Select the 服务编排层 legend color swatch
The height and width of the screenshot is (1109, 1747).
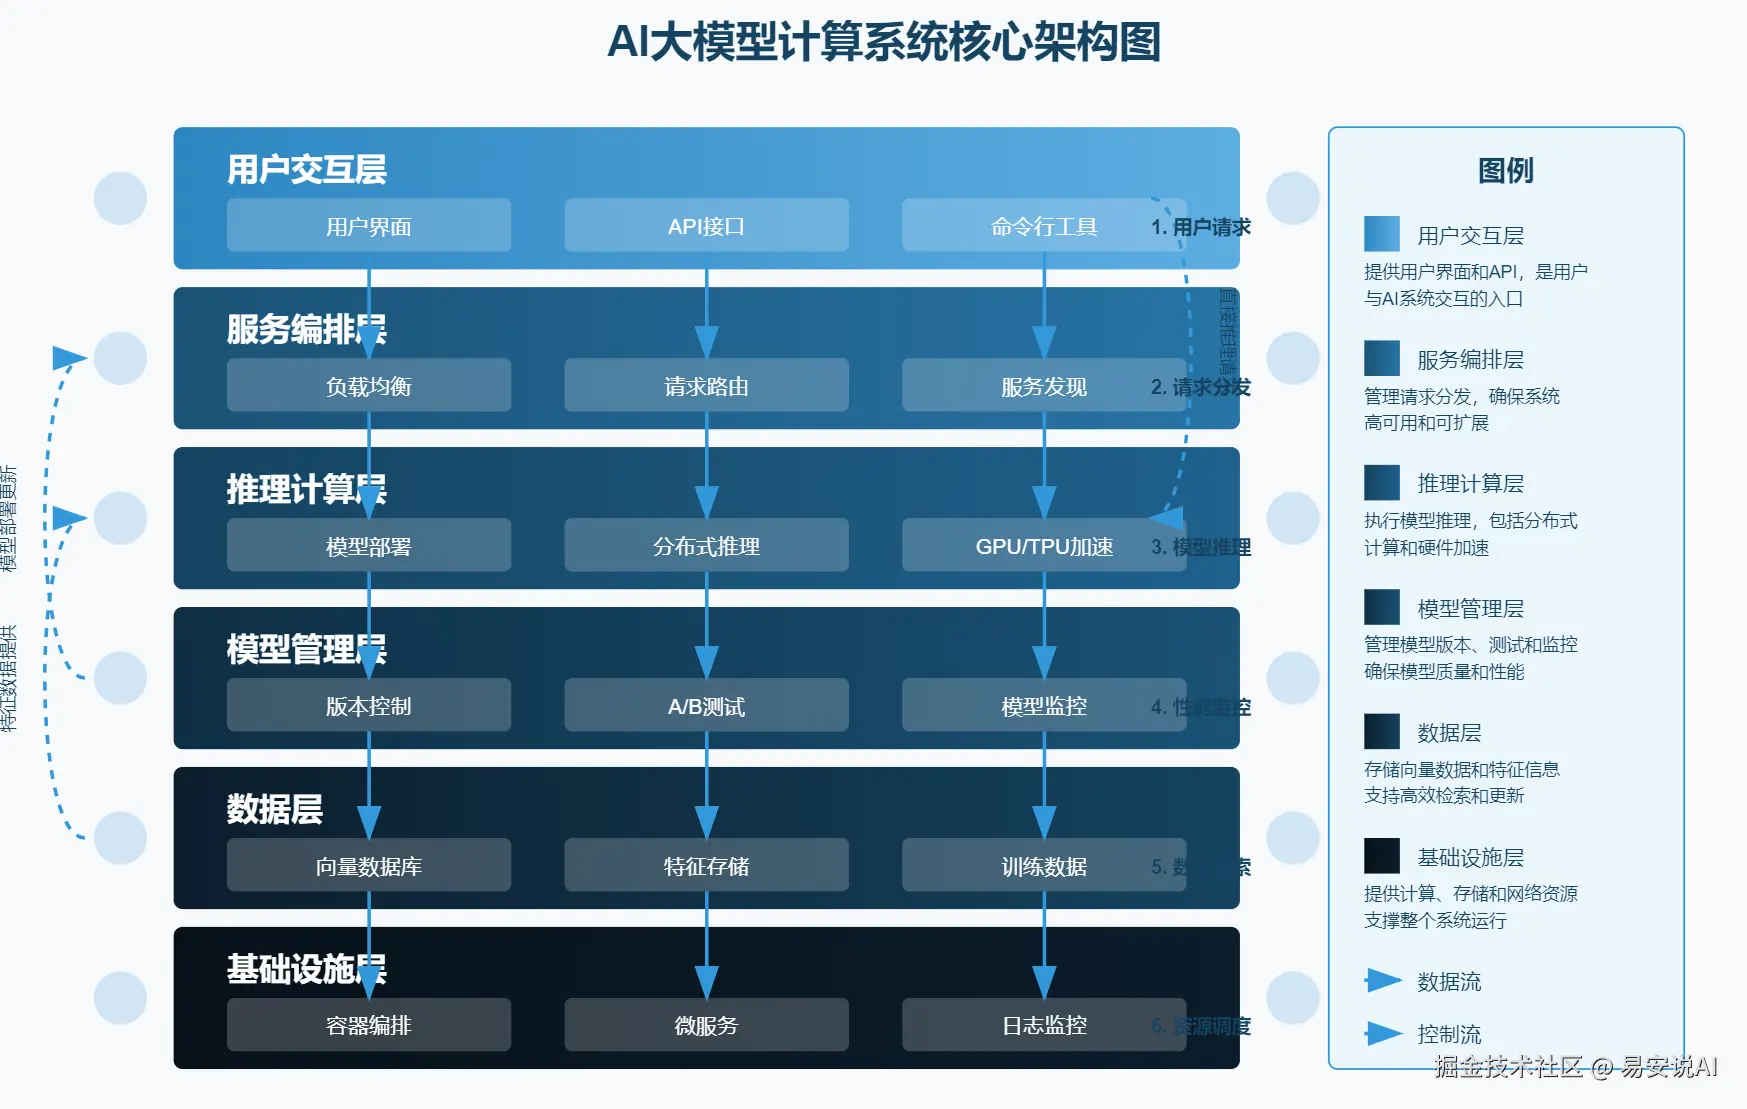1382,358
